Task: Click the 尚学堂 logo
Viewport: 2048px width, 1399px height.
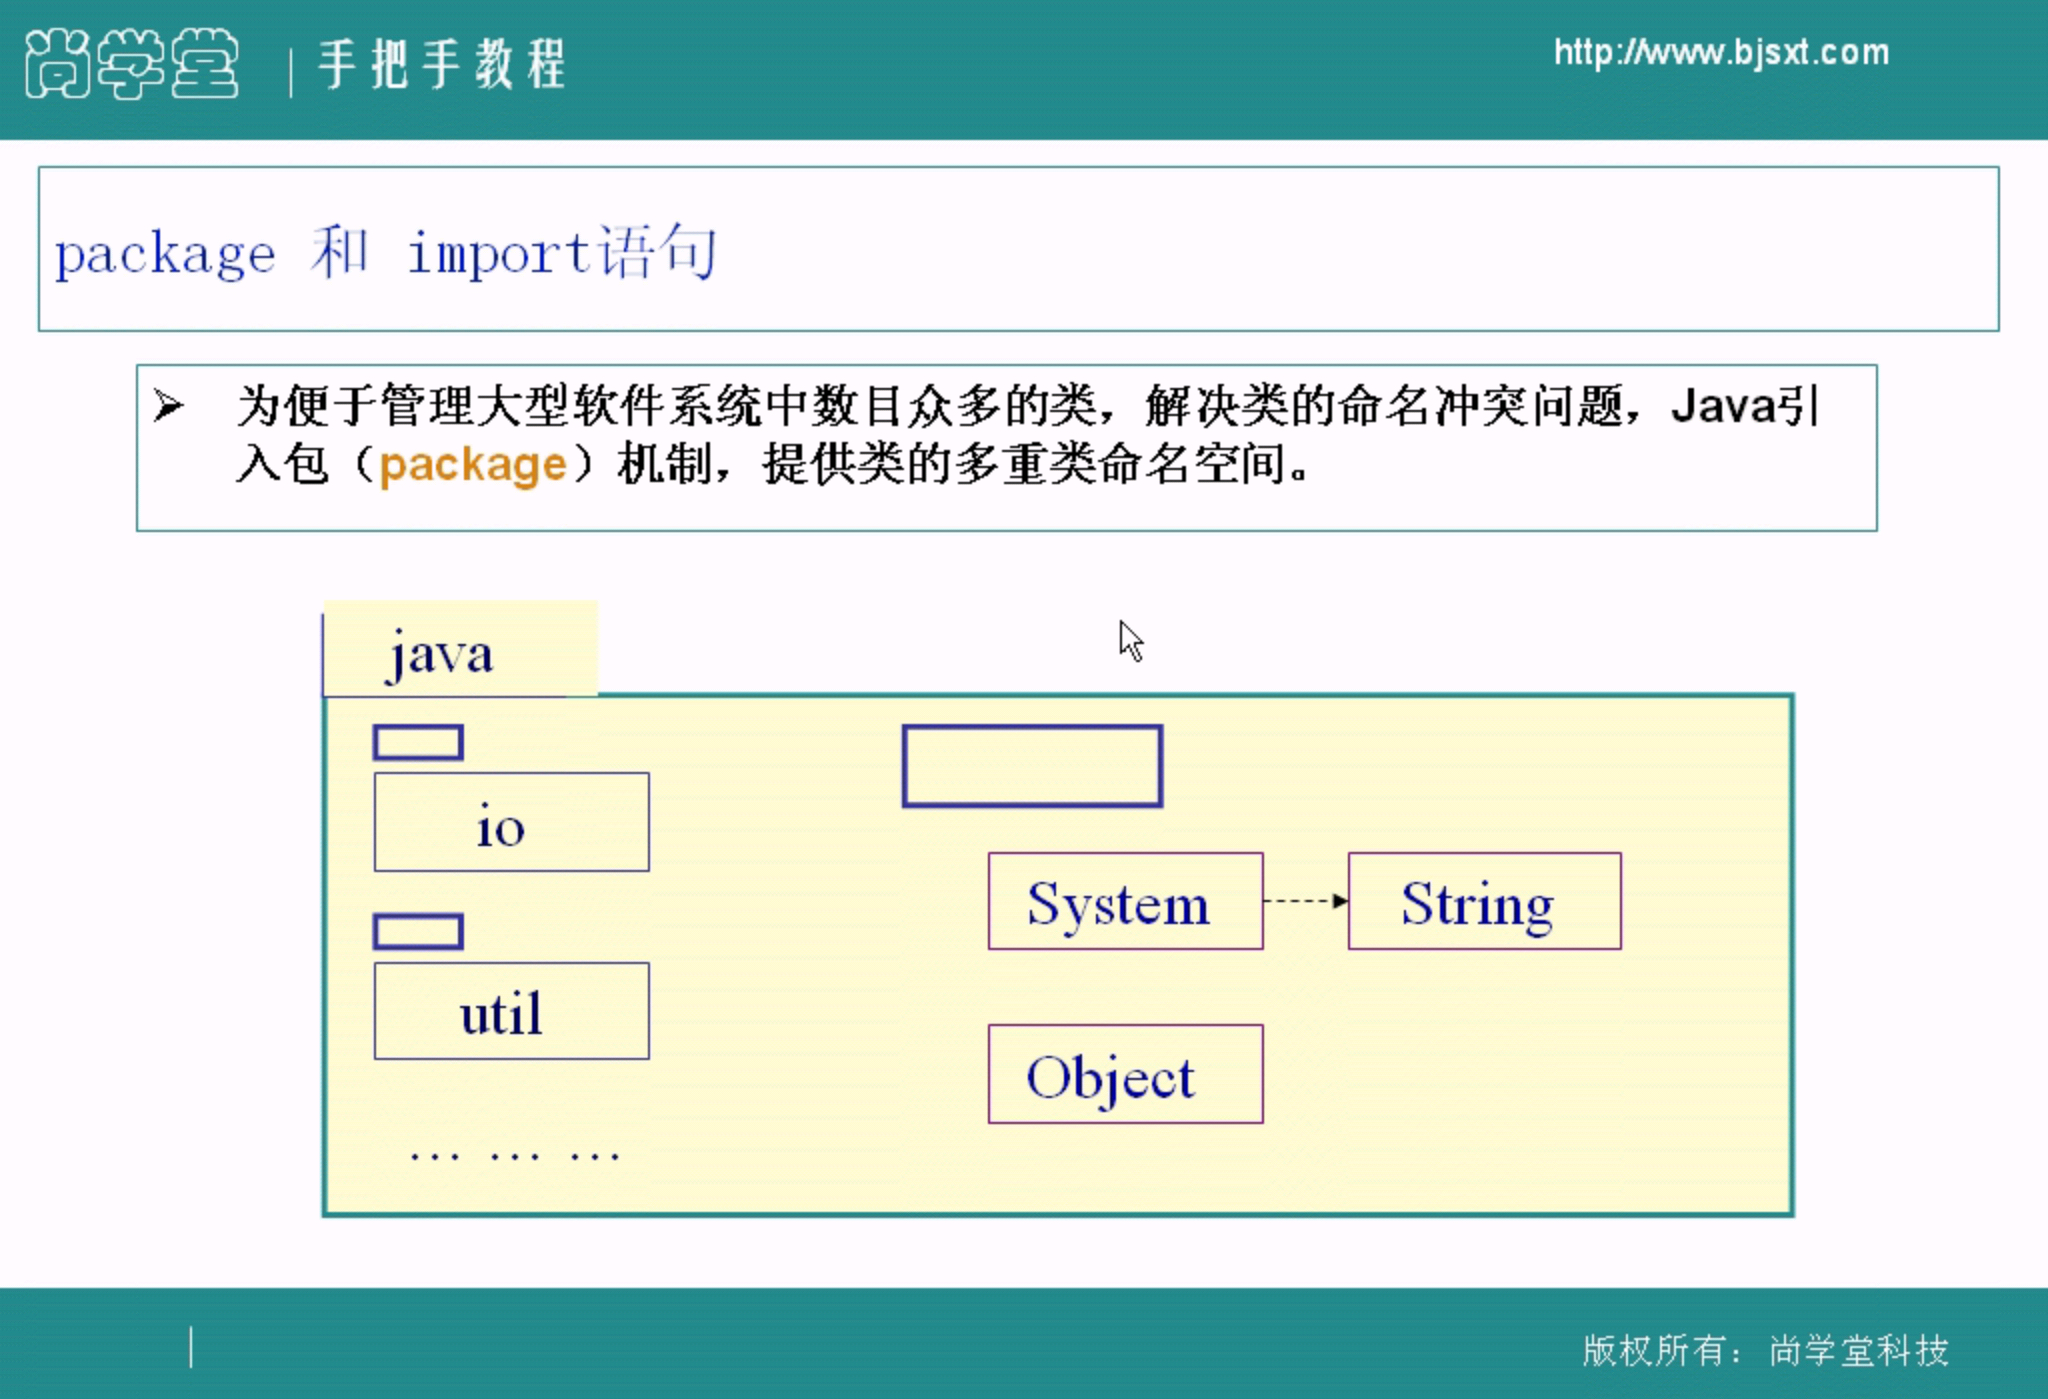Action: [131, 64]
